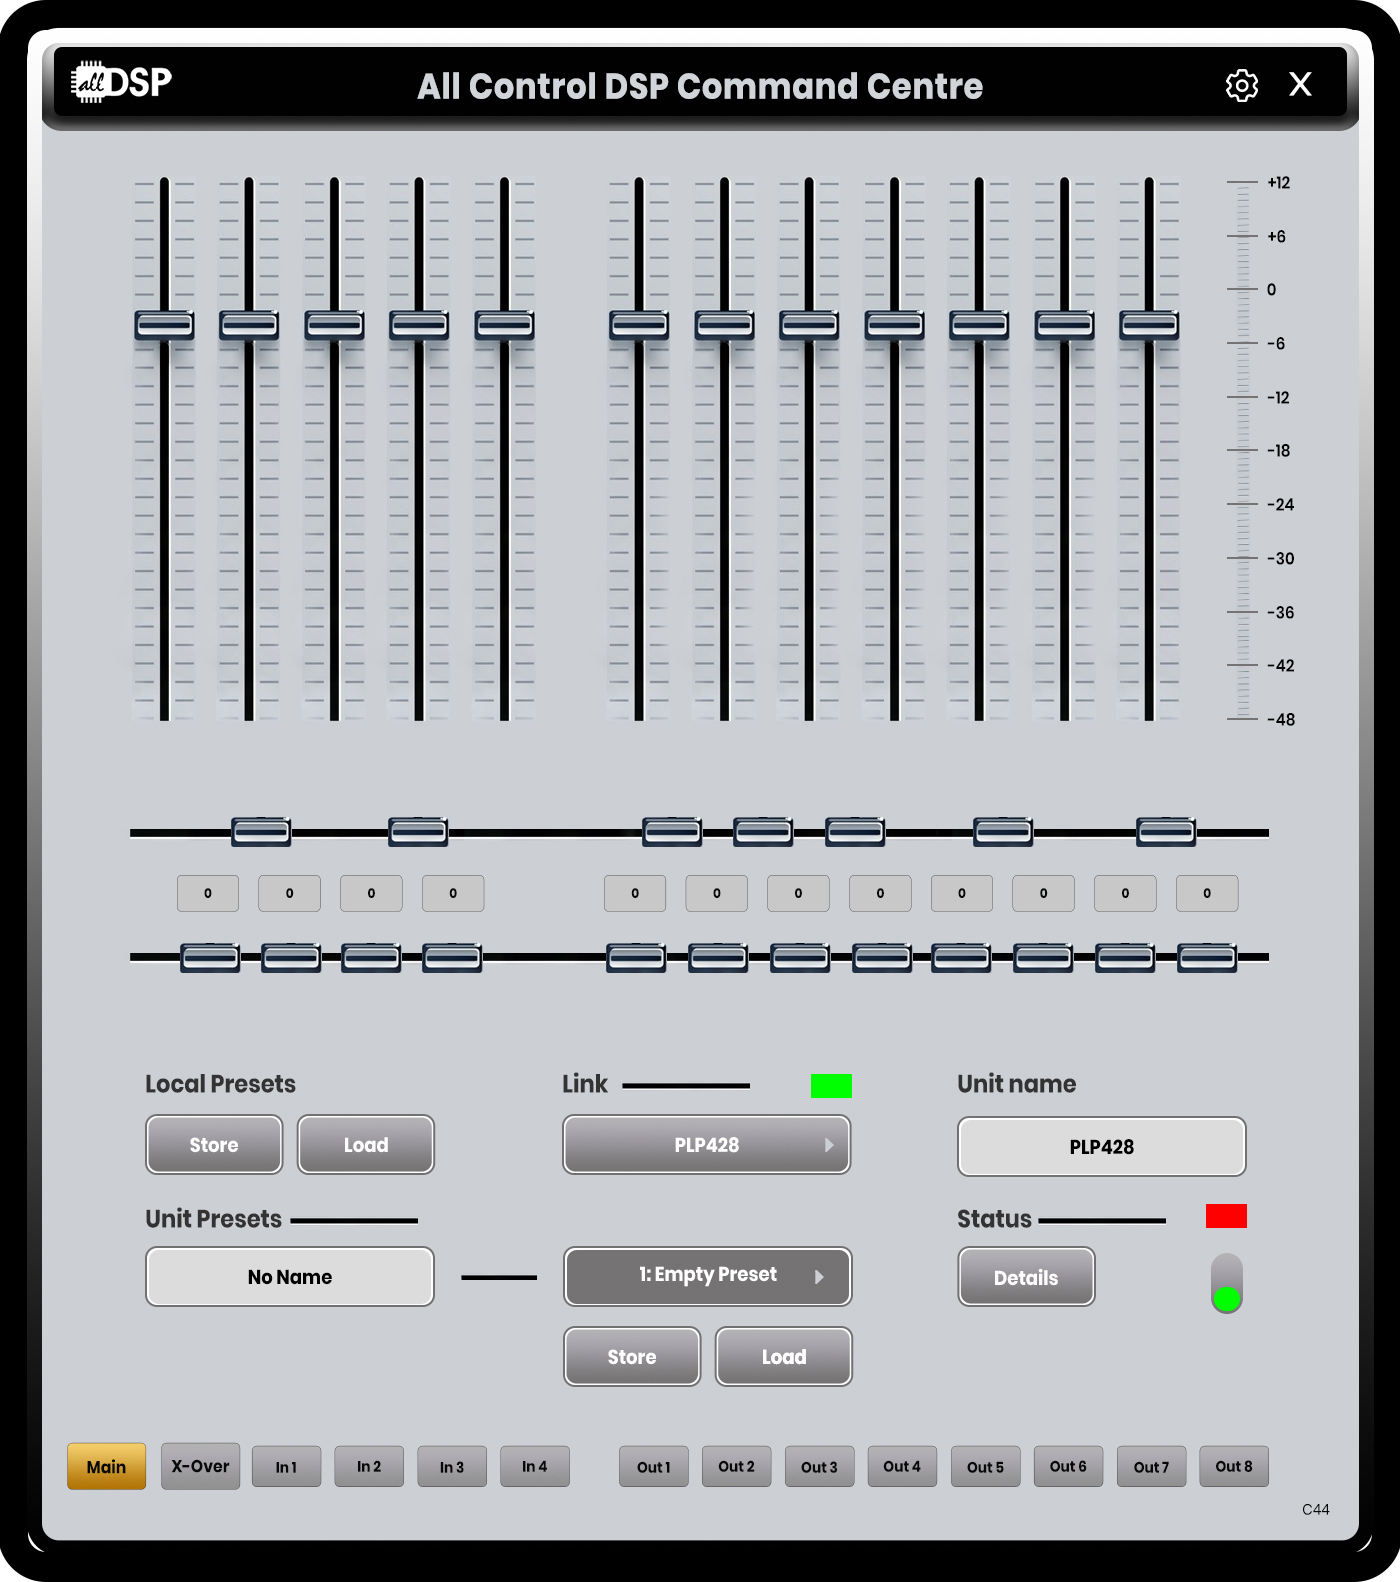This screenshot has width=1400, height=1582.
Task: Open the Out 5 tab
Action: 986,1467
